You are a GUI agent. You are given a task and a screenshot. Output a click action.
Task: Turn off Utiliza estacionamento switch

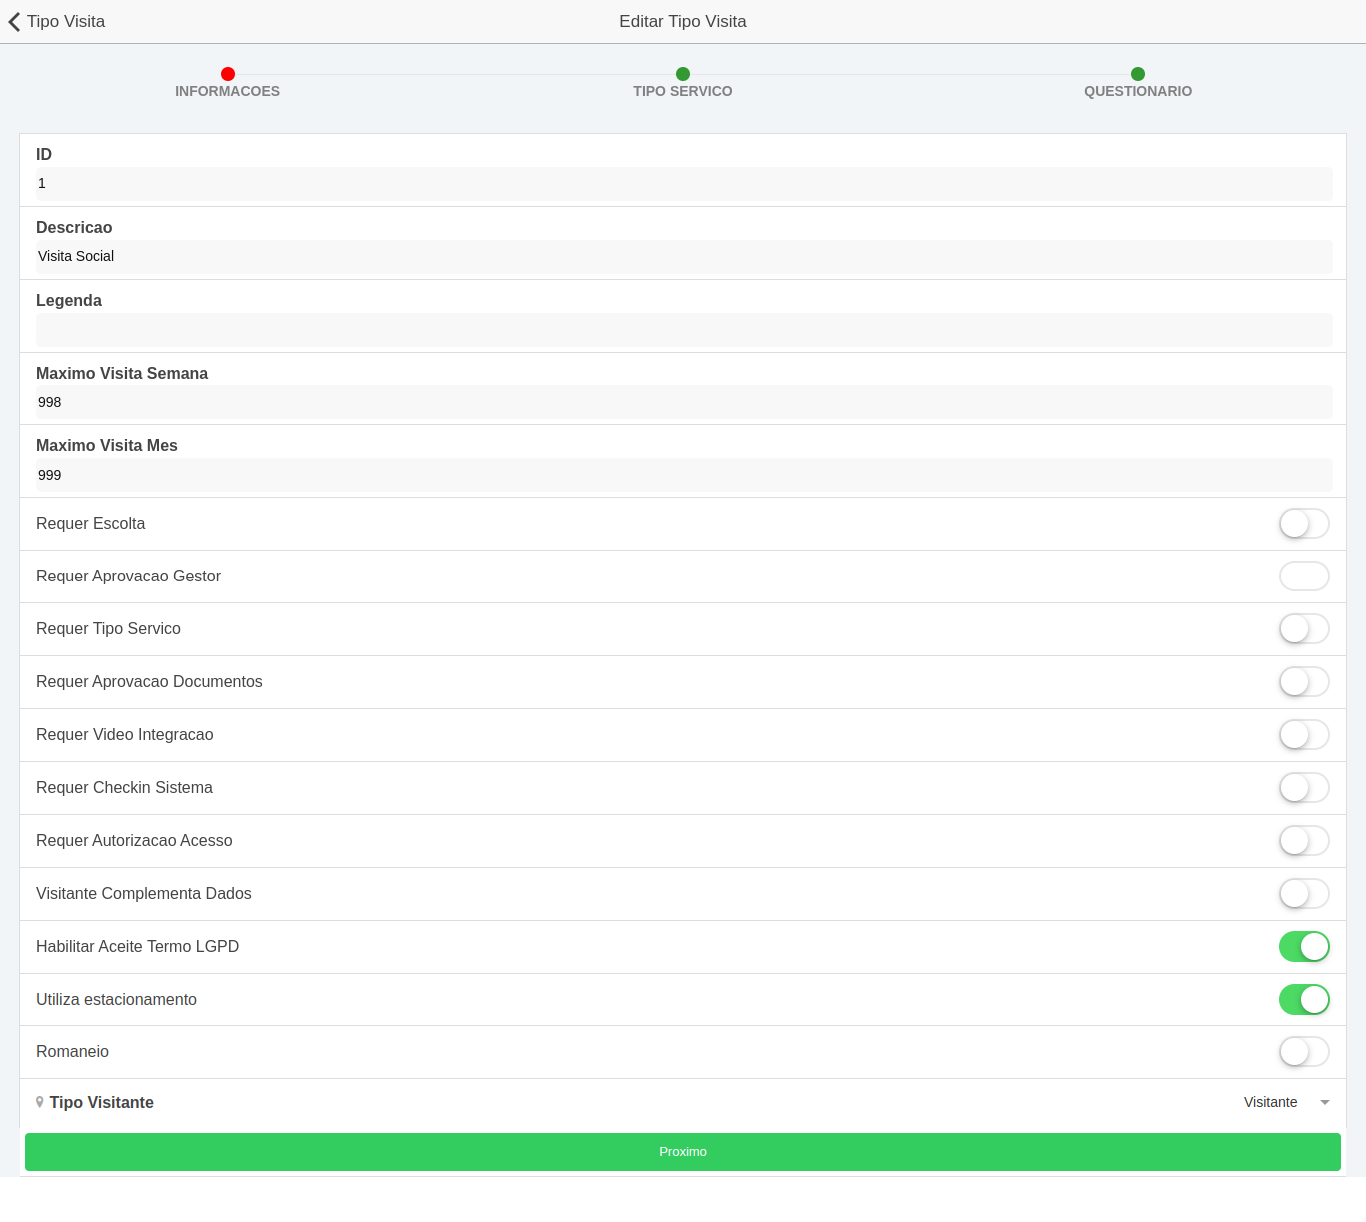point(1303,1000)
